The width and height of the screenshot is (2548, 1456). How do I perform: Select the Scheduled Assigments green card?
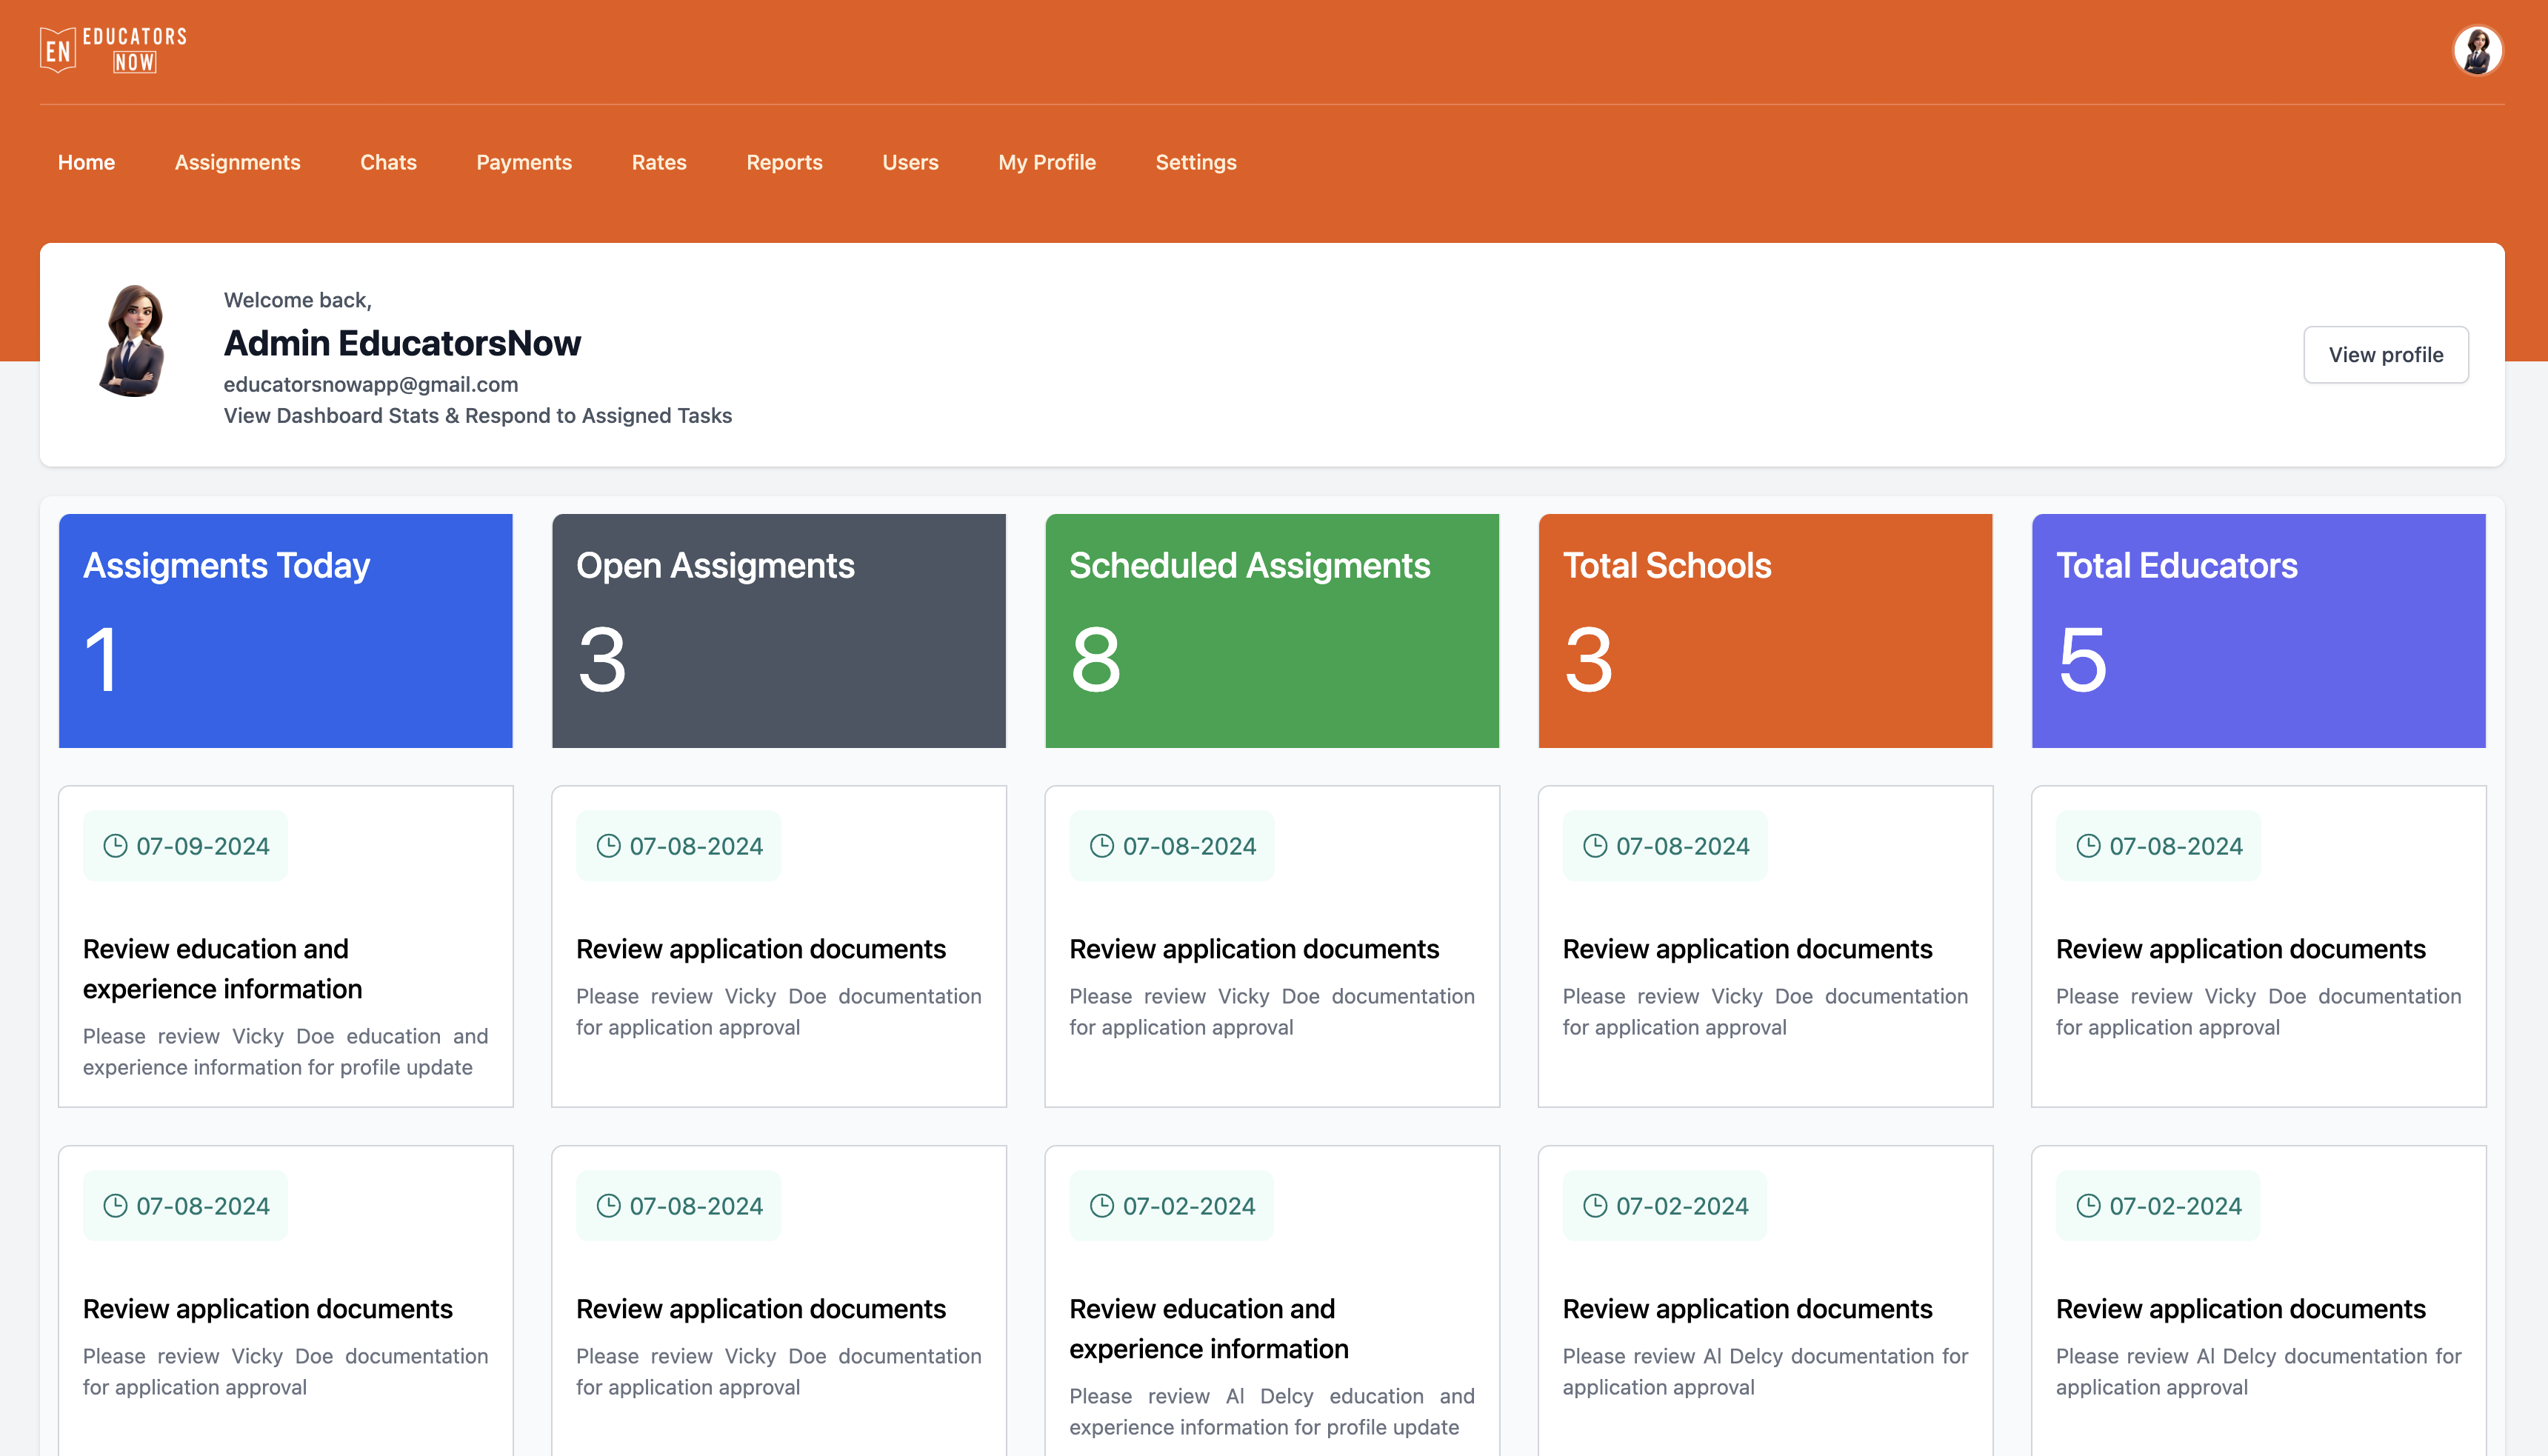point(1271,630)
